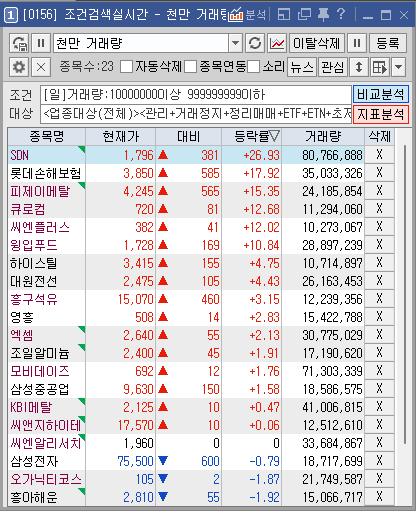Pause the real-time search via left pause button
The image size is (416, 511).
coord(41,43)
